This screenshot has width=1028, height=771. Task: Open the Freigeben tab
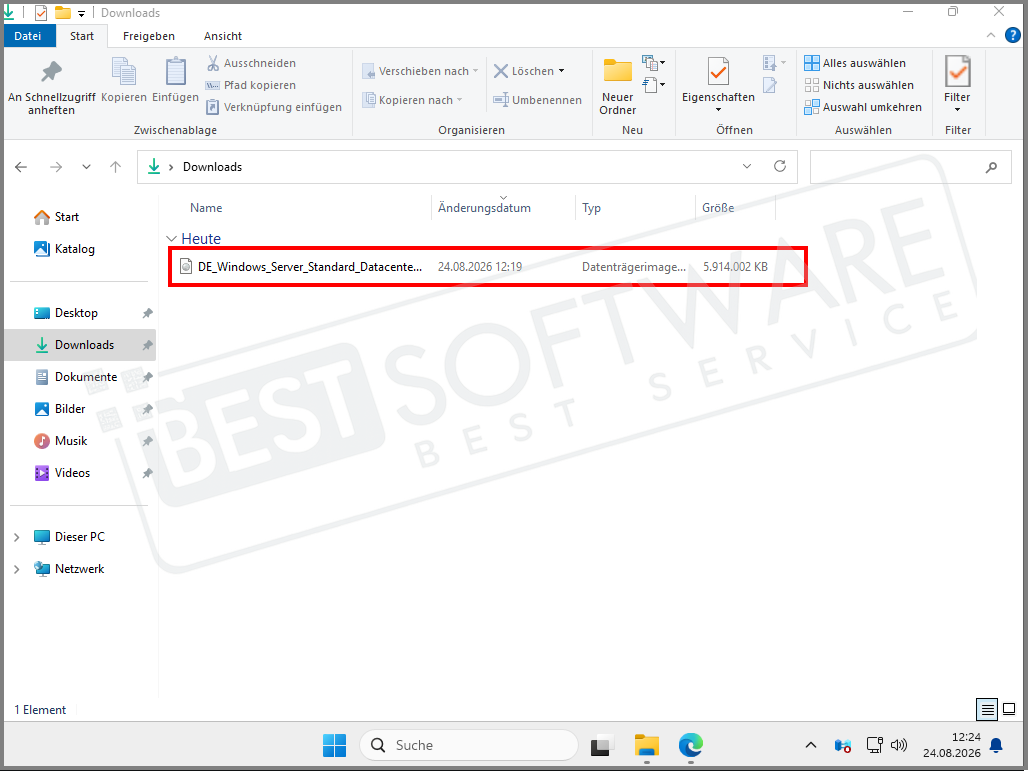coord(149,36)
